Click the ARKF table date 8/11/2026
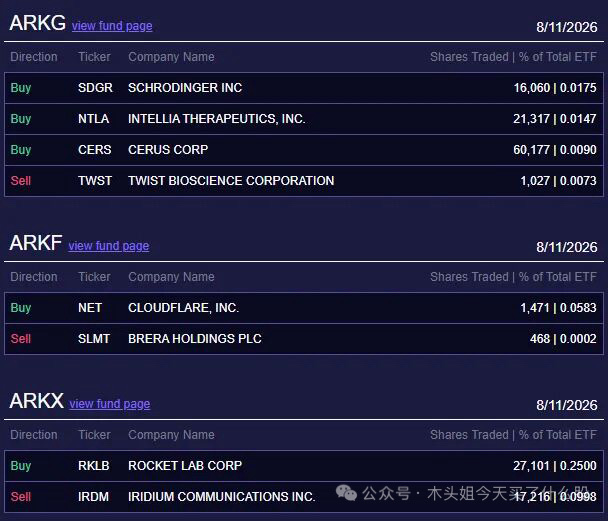The width and height of the screenshot is (608, 521). pyautogui.click(x=567, y=247)
